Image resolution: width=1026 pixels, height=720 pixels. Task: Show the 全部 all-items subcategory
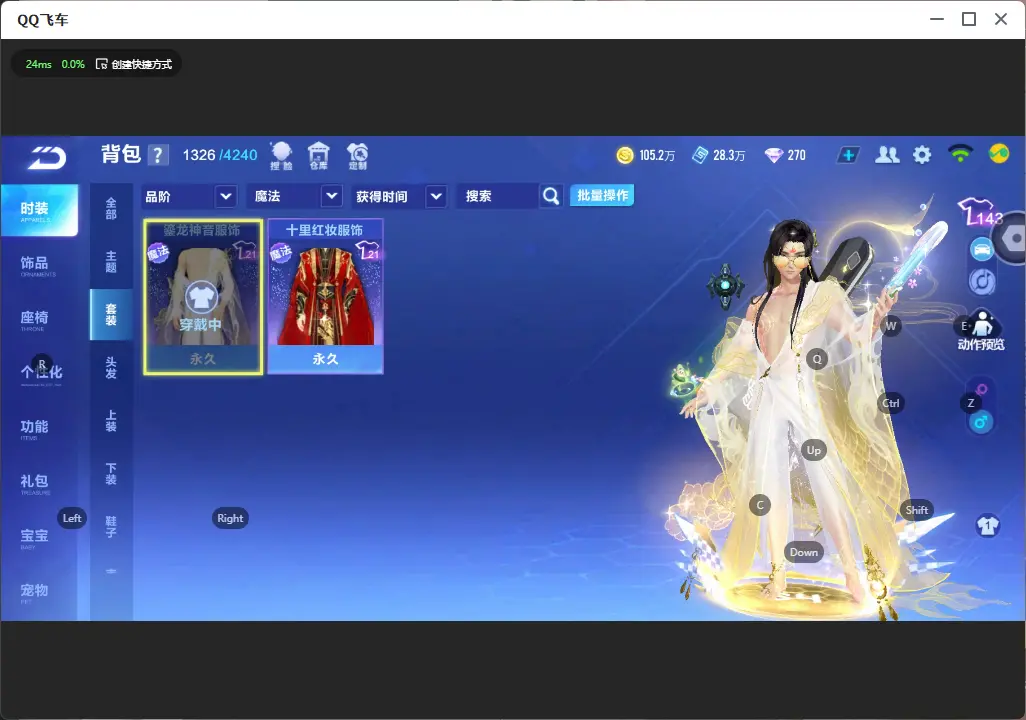111,209
